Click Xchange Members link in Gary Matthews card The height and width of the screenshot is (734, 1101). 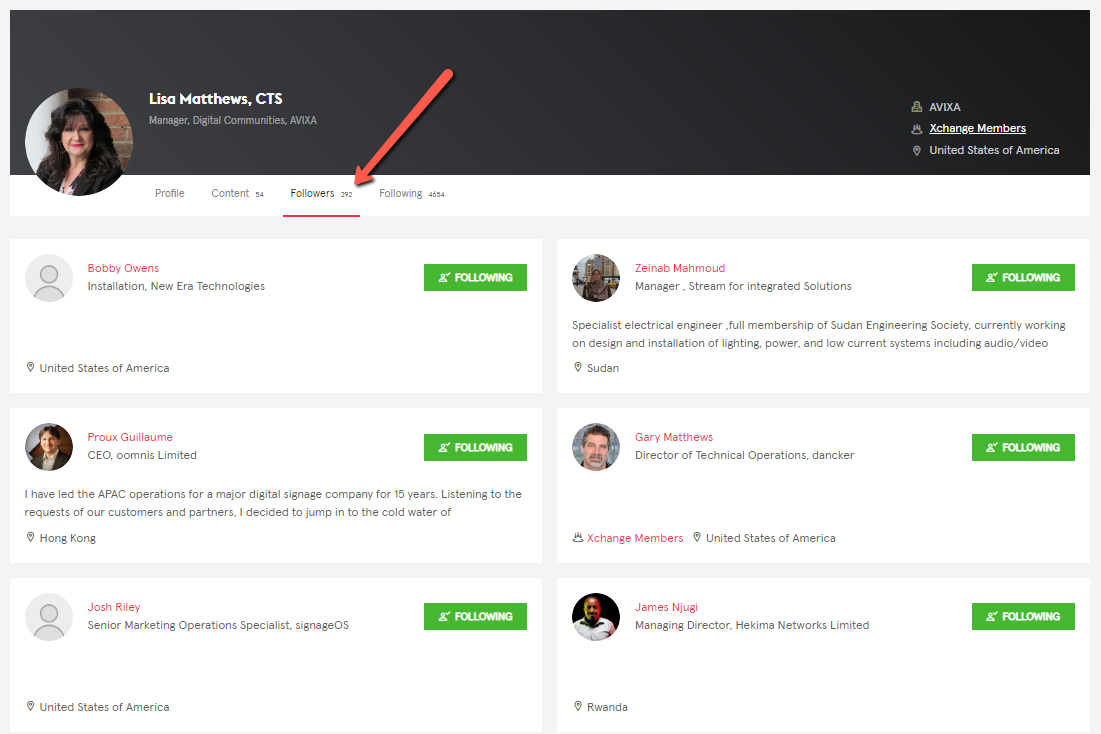pos(634,538)
